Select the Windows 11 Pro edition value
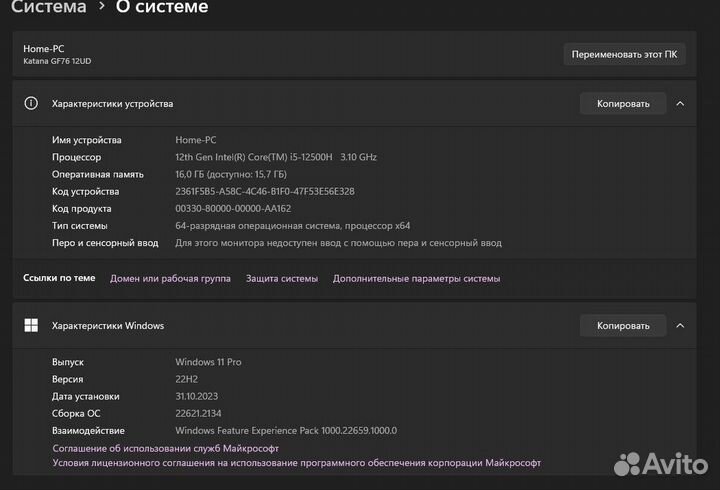Screen dimensions: 720x490 (208, 362)
